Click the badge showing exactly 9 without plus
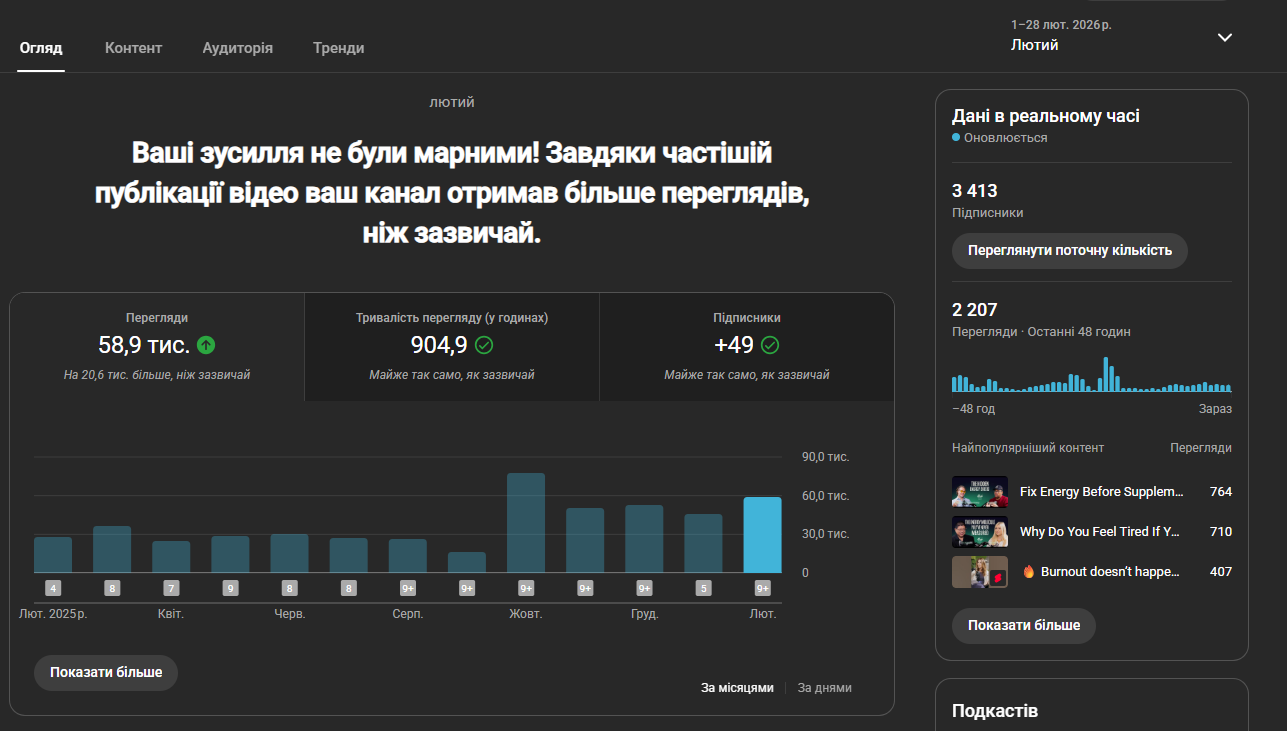 pos(230,588)
